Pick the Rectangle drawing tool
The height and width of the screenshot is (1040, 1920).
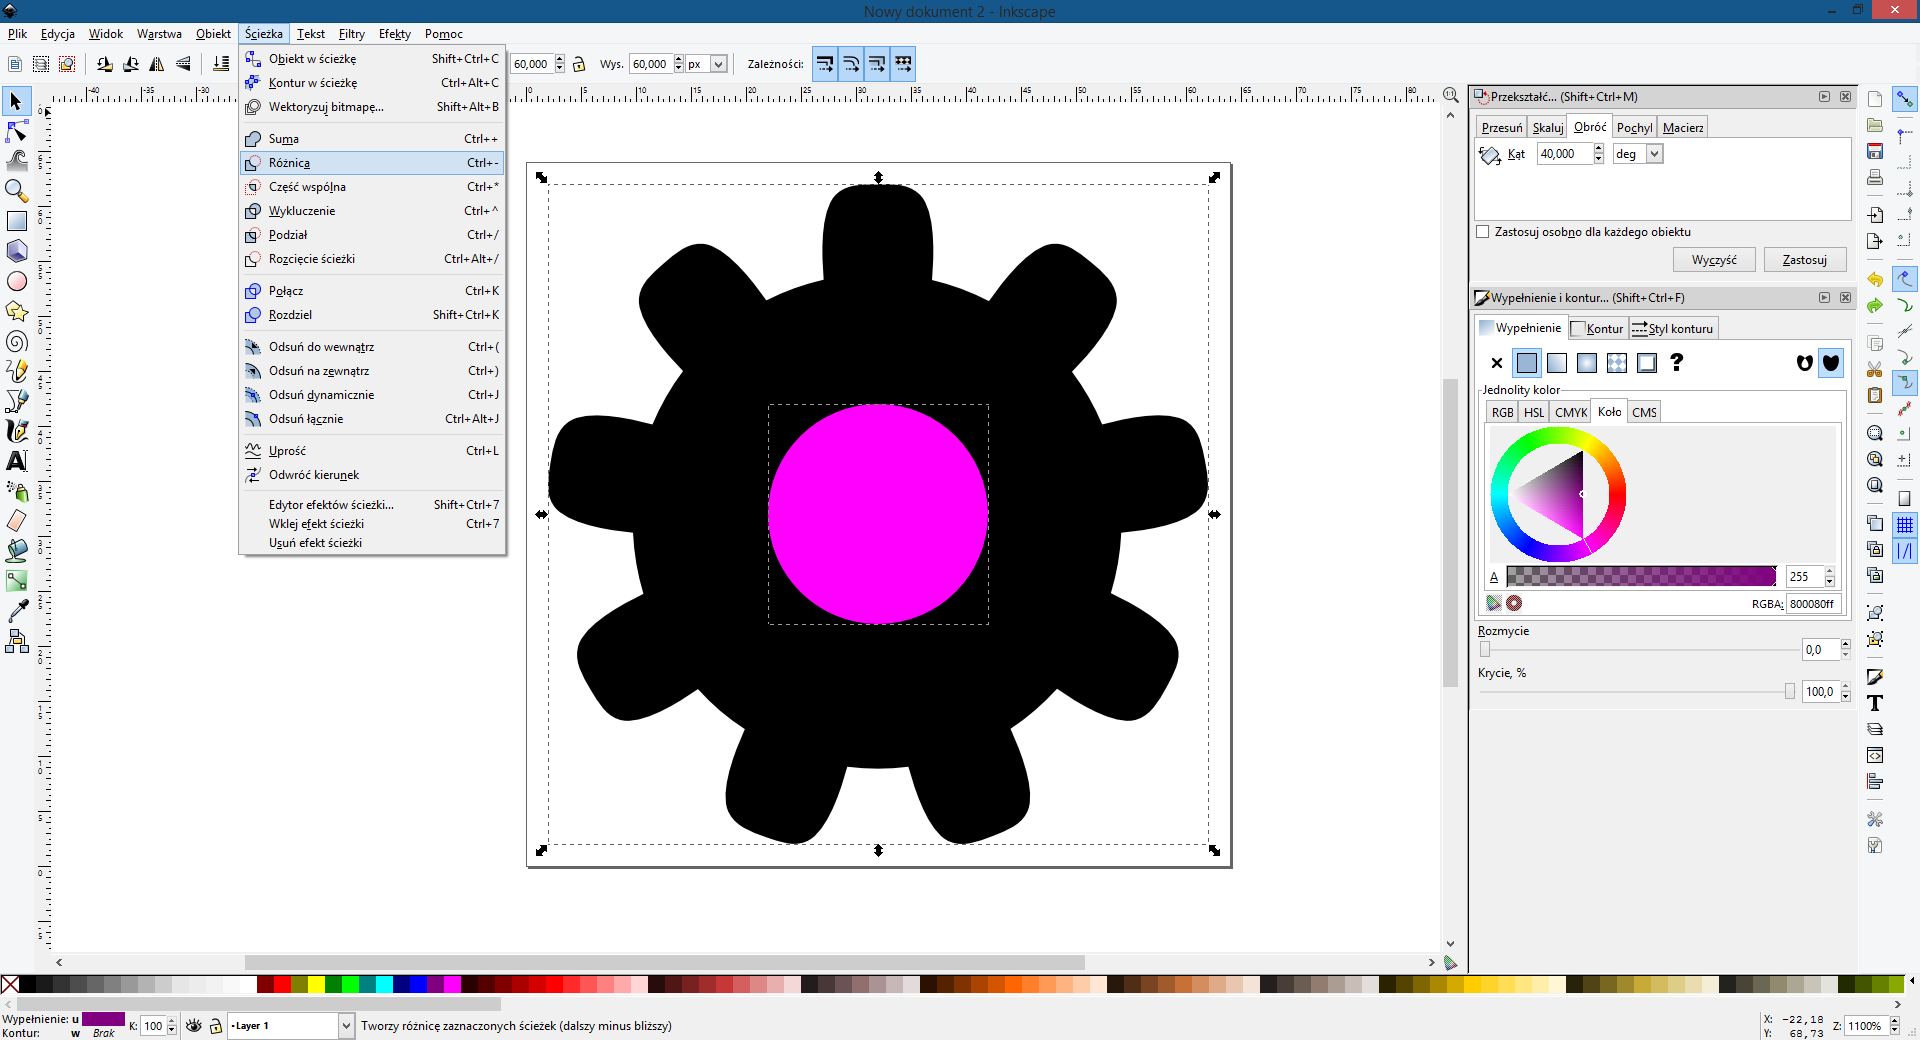click(17, 221)
